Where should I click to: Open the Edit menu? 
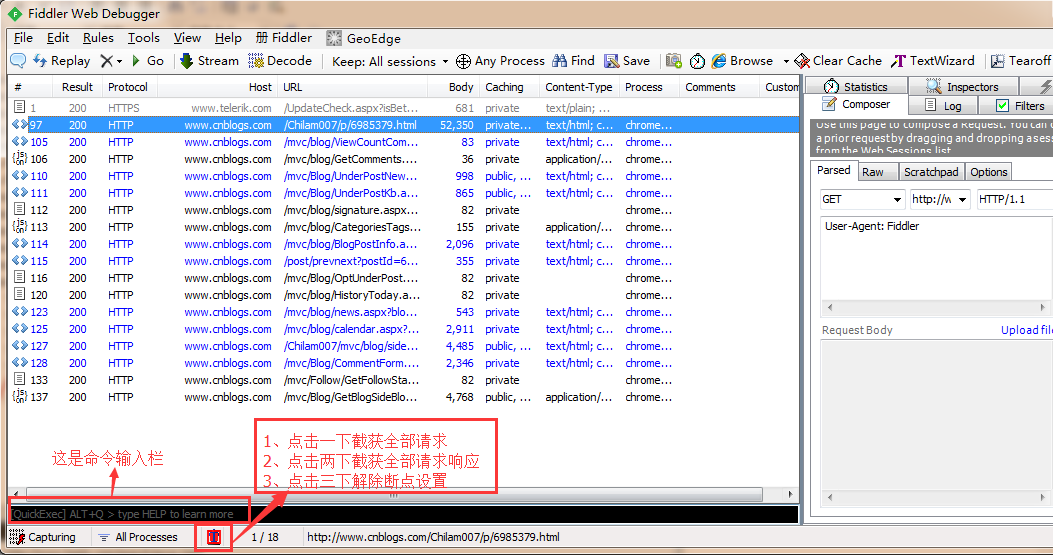click(58, 38)
